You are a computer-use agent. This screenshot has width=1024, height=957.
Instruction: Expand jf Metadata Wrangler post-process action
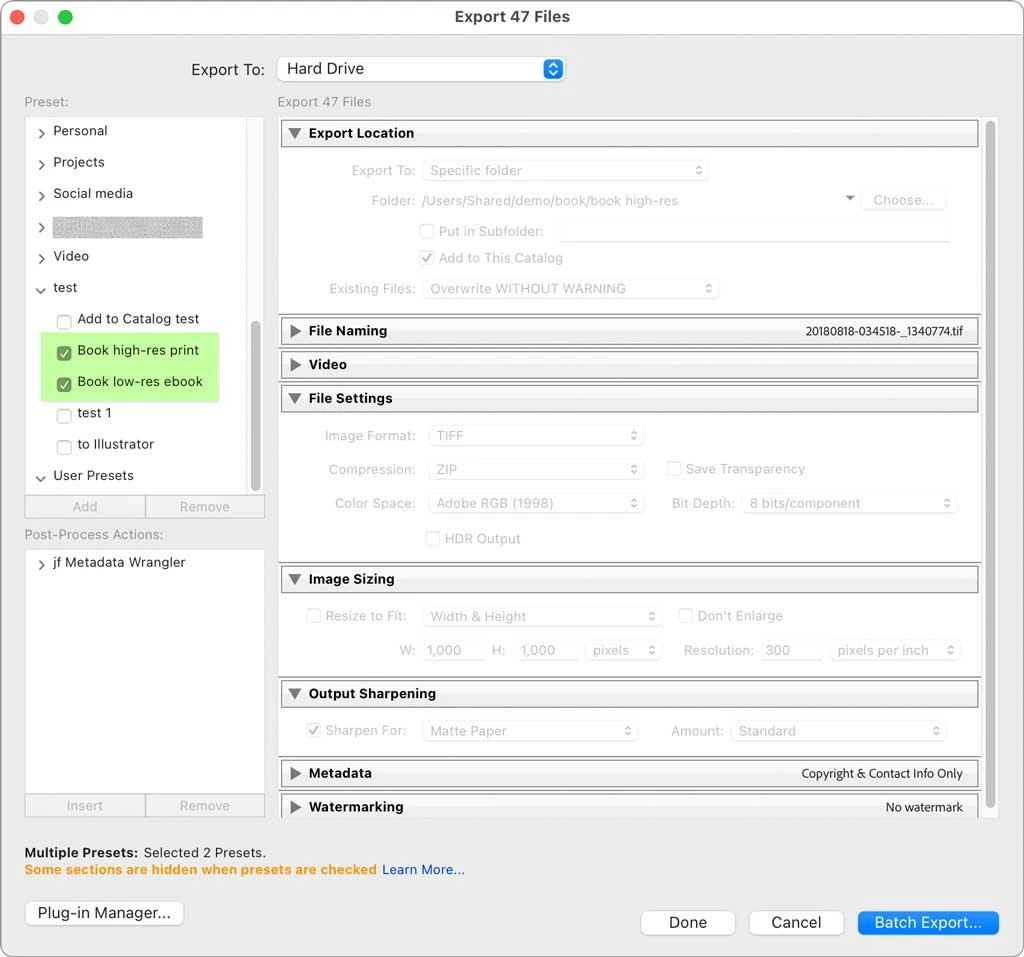(41, 564)
